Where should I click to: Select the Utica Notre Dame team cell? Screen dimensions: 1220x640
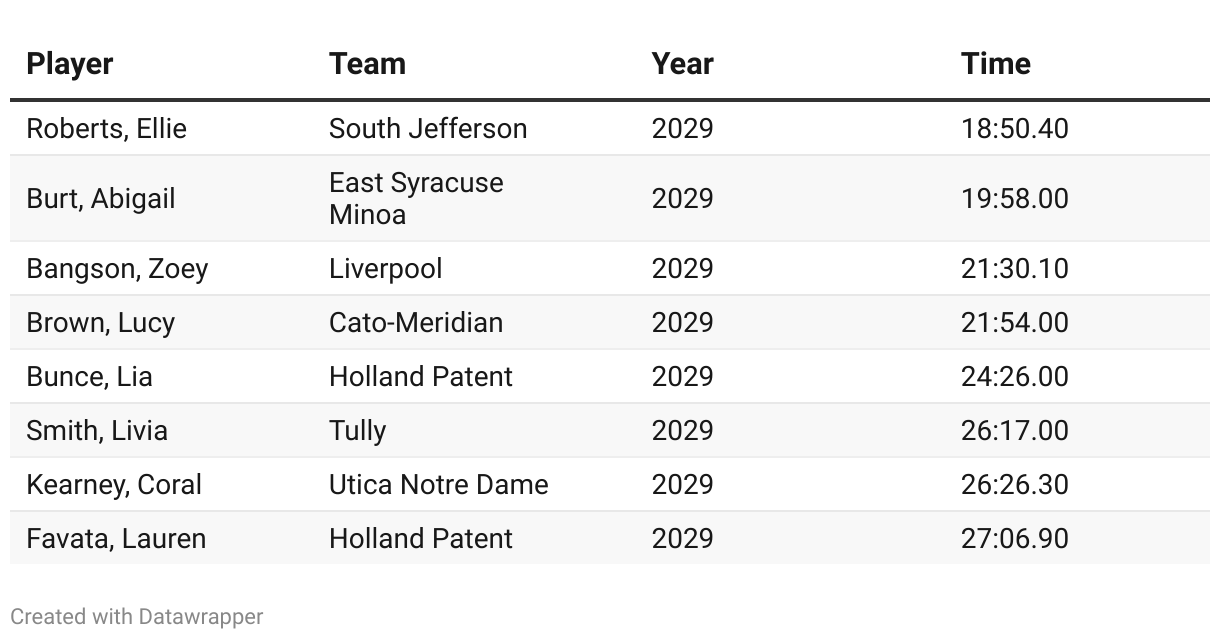438,485
